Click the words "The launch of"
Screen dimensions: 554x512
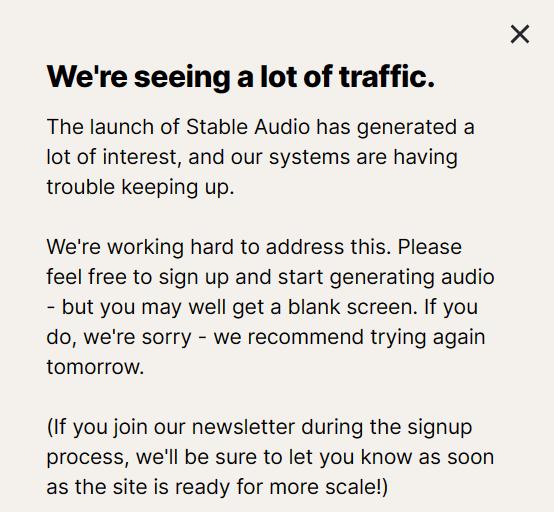[113, 127]
